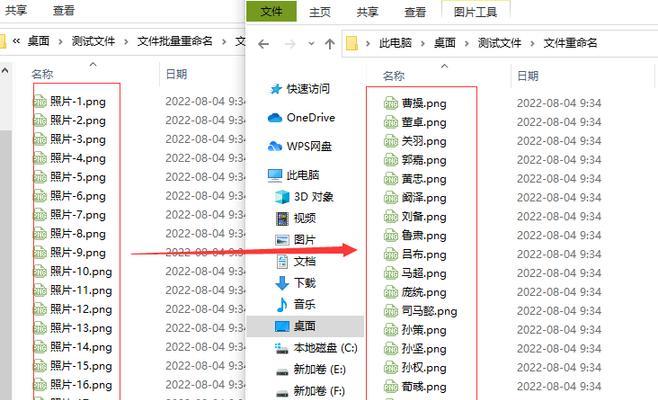
Task: Select OneDrive cloud icon in sidebar
Action: 275,118
